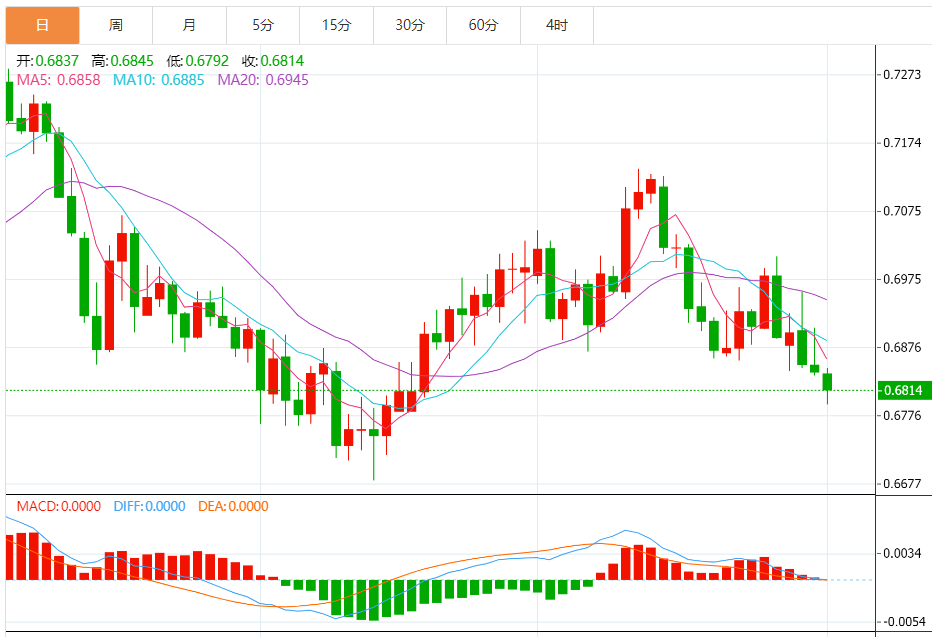
Task: Click the 0.6975 price axis label
Action: 902,279
